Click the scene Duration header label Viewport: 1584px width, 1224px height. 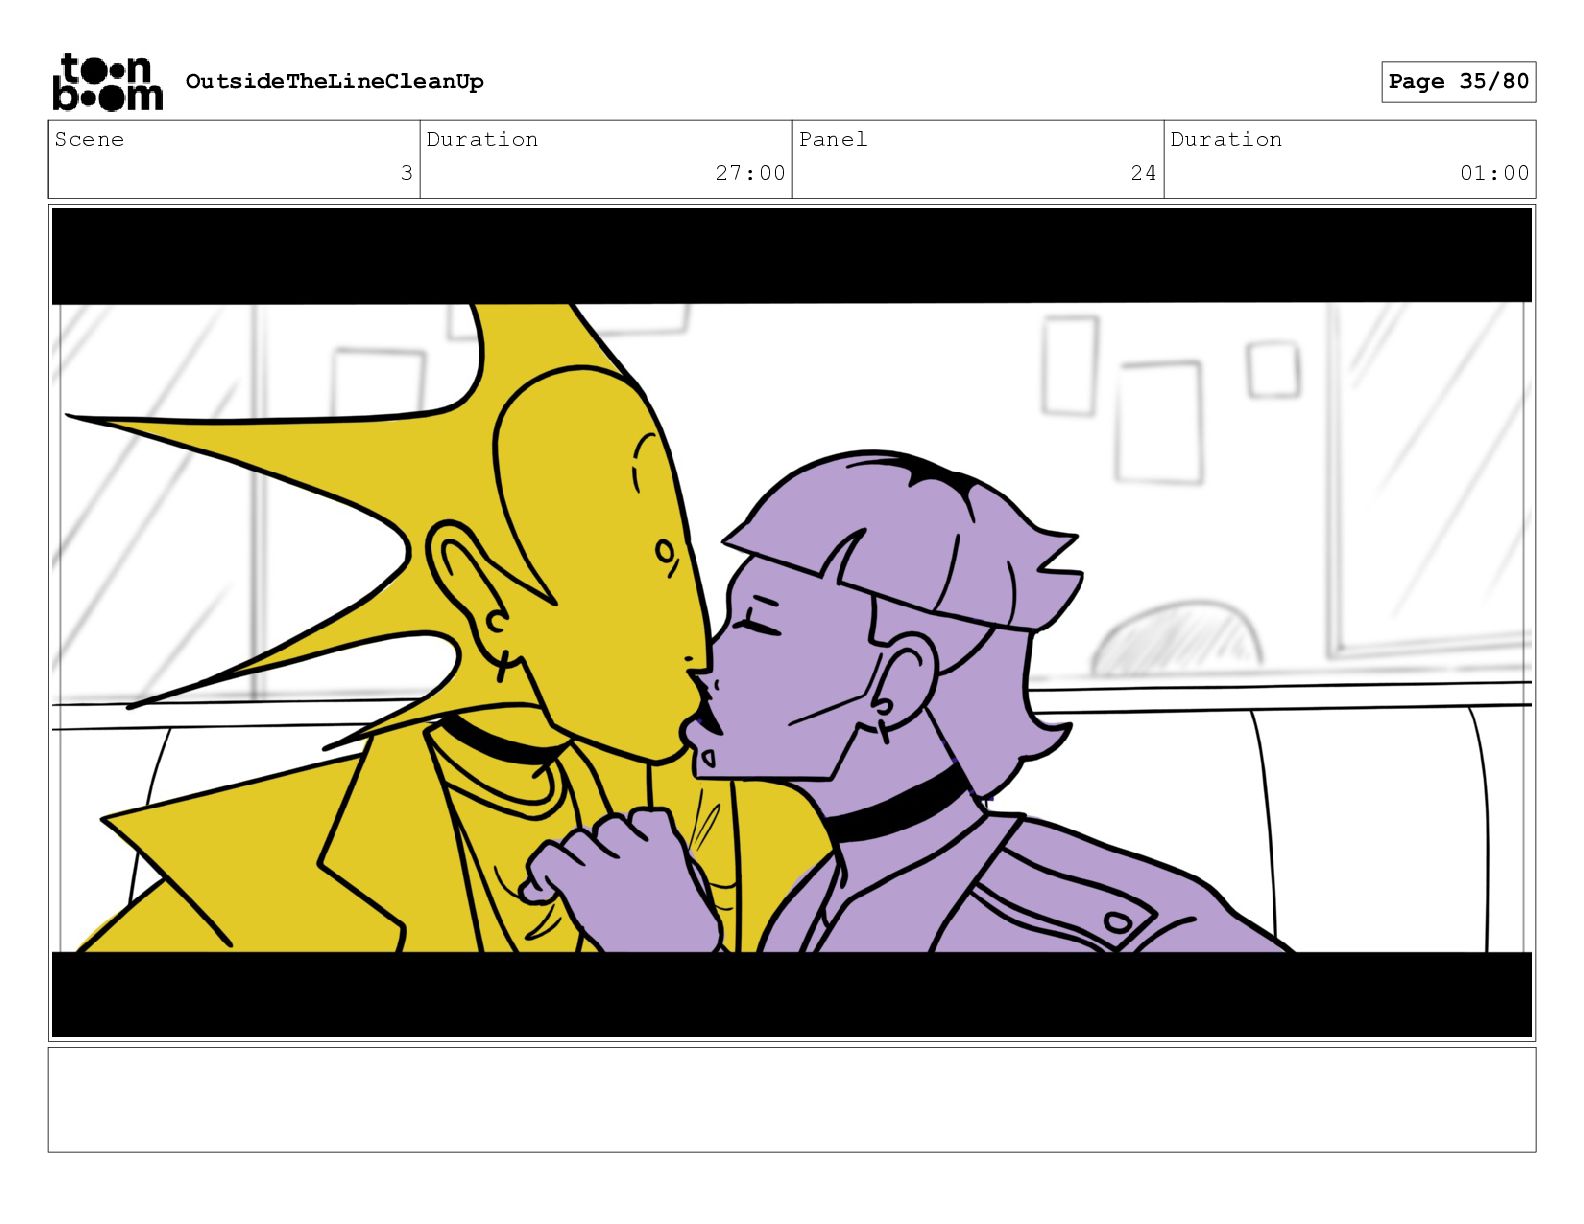482,139
